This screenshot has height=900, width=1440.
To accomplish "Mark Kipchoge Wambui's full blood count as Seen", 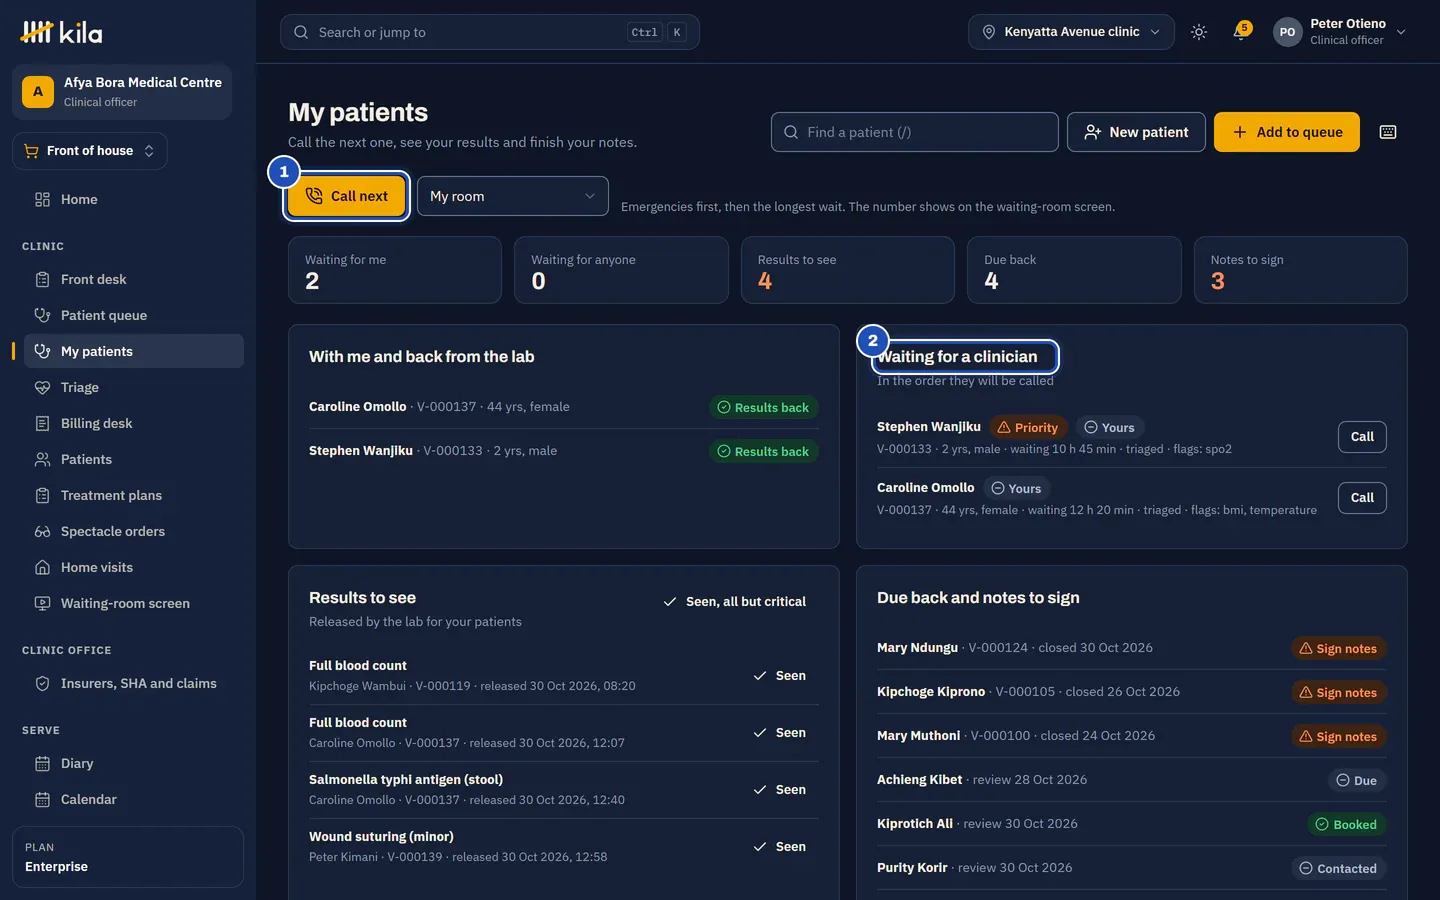I will click(780, 676).
